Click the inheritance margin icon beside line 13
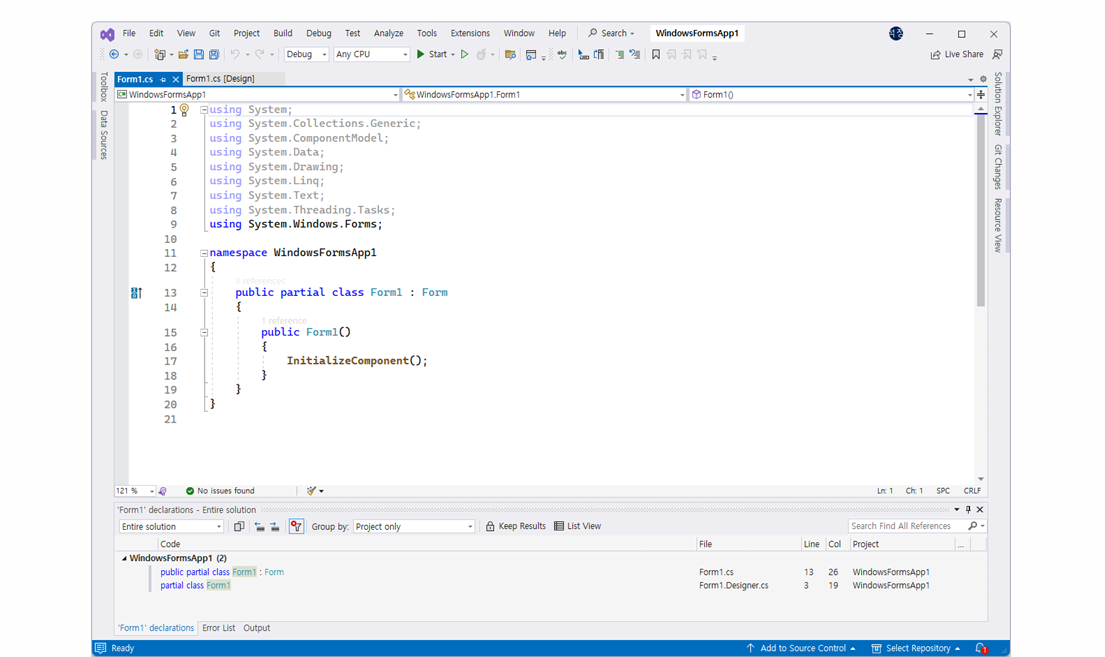This screenshot has height=657, width=1105. pos(136,293)
